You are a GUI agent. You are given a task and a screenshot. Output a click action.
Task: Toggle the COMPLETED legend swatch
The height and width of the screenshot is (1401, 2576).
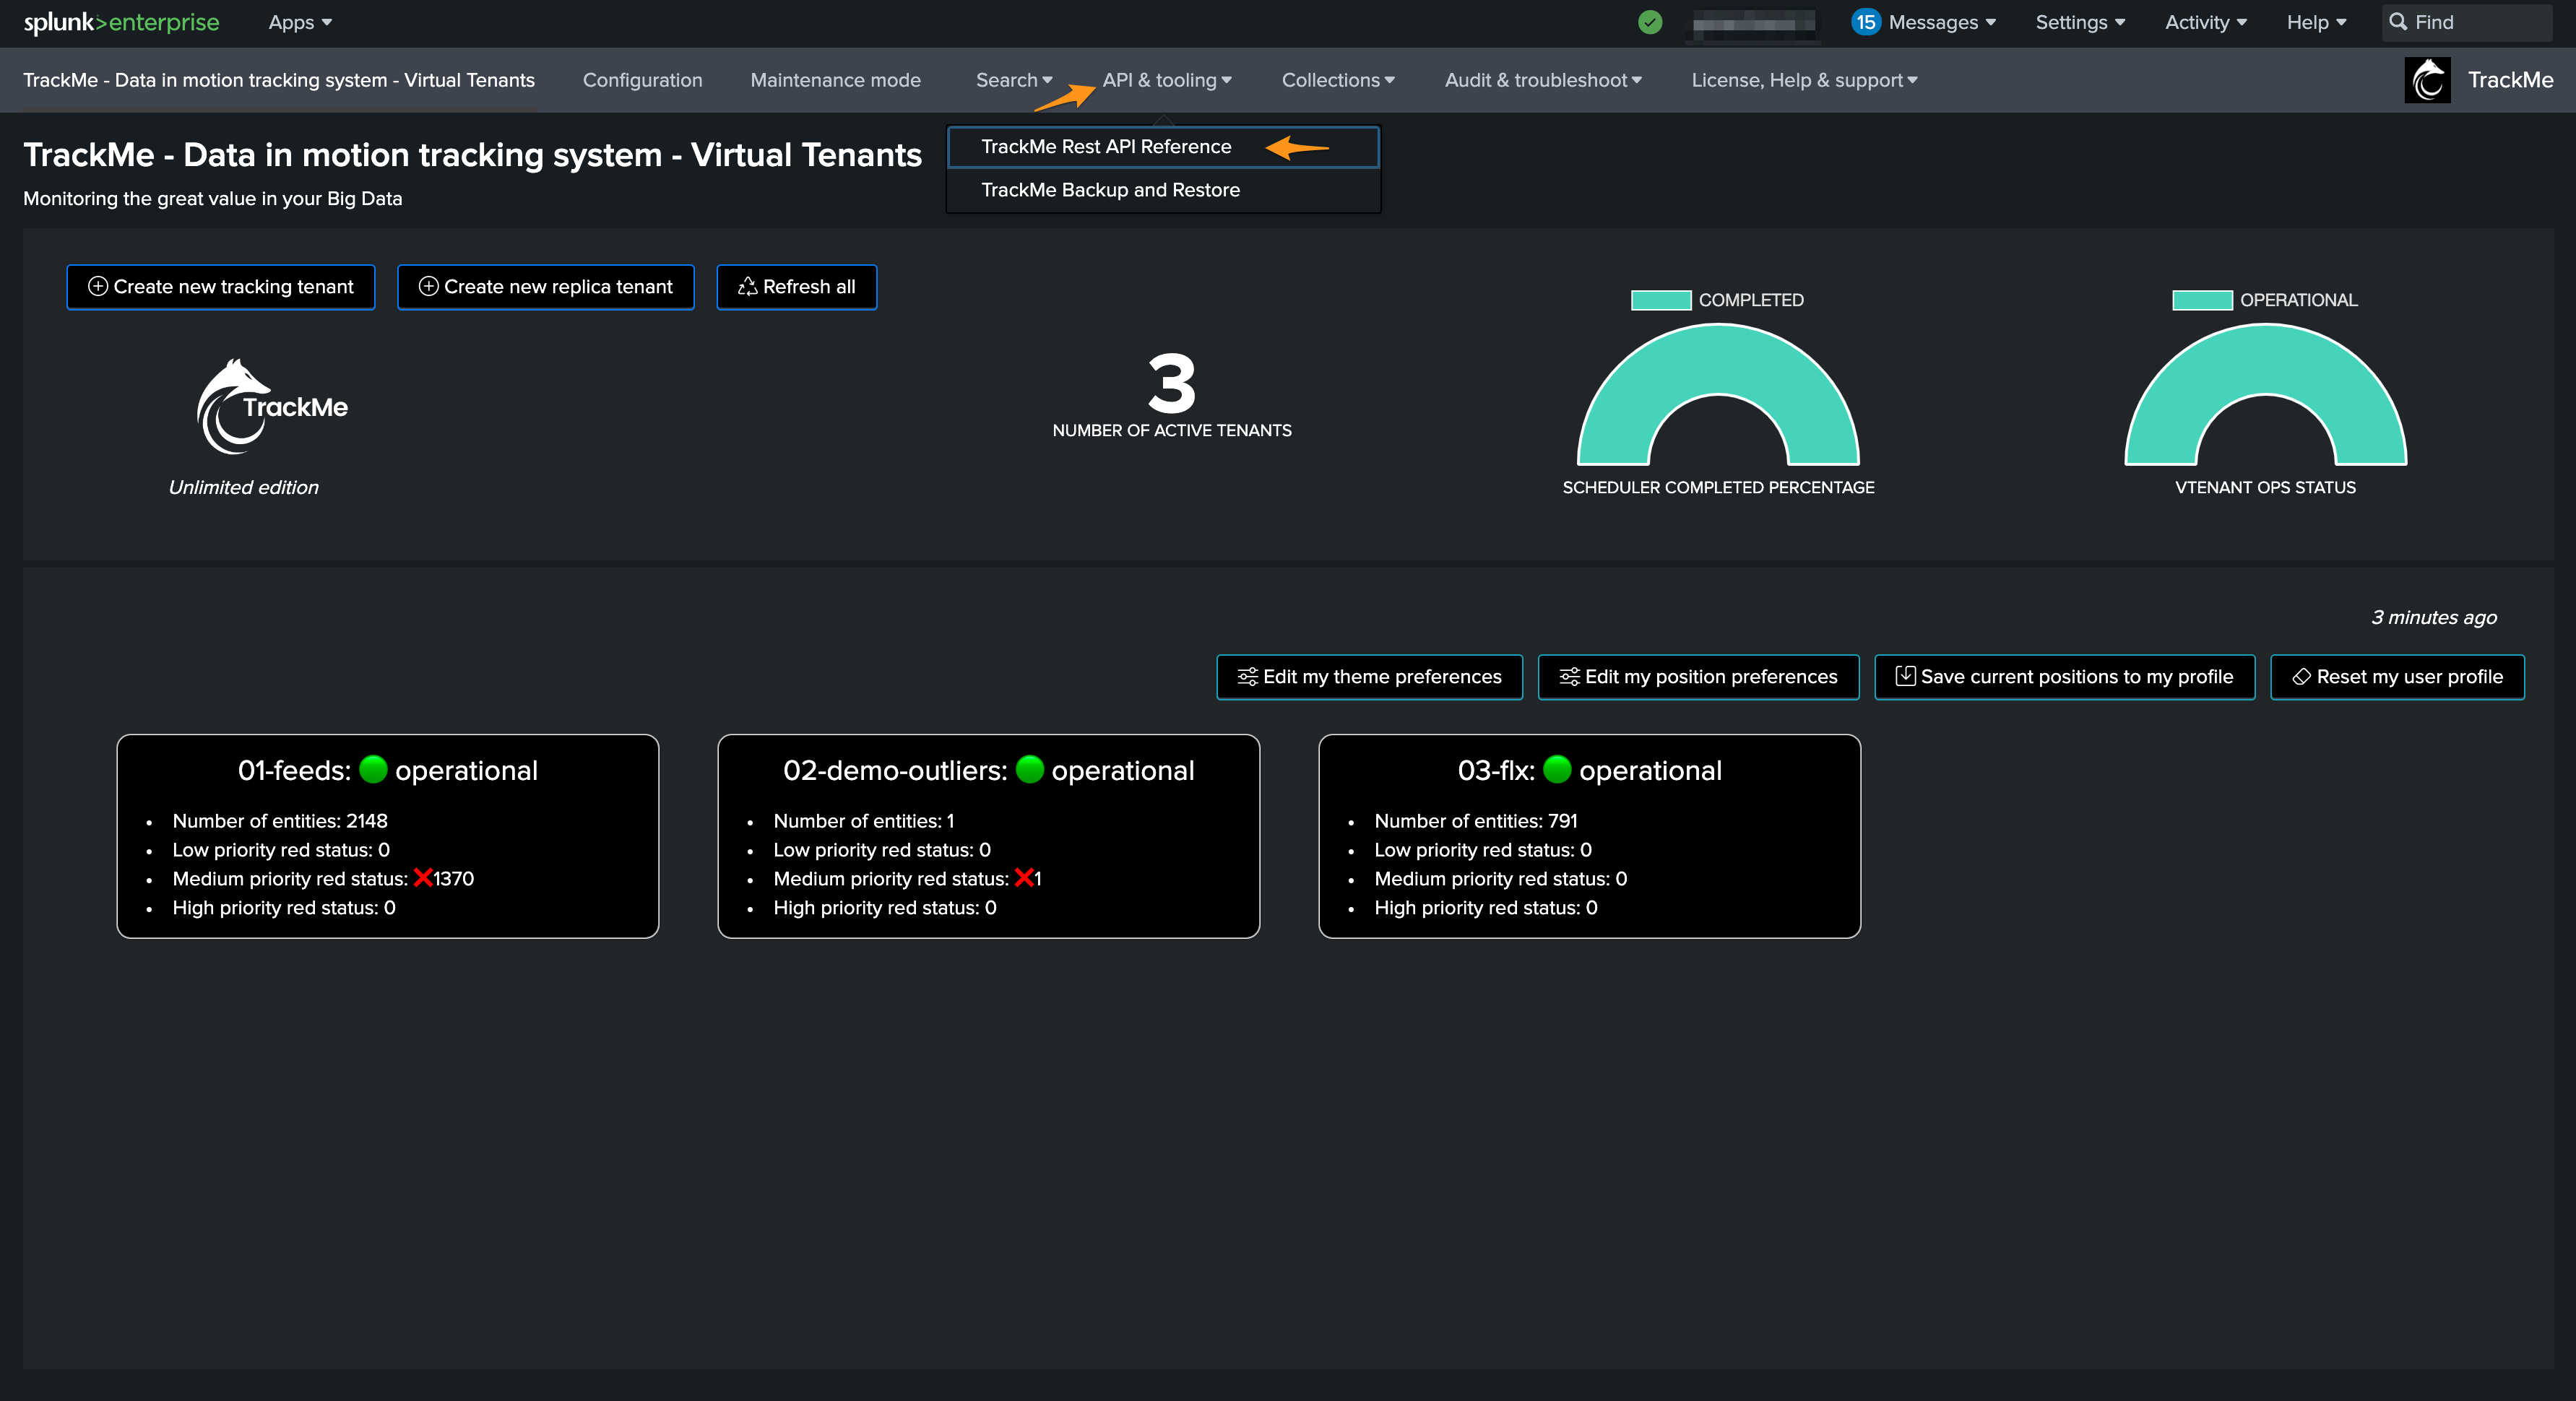click(1661, 300)
